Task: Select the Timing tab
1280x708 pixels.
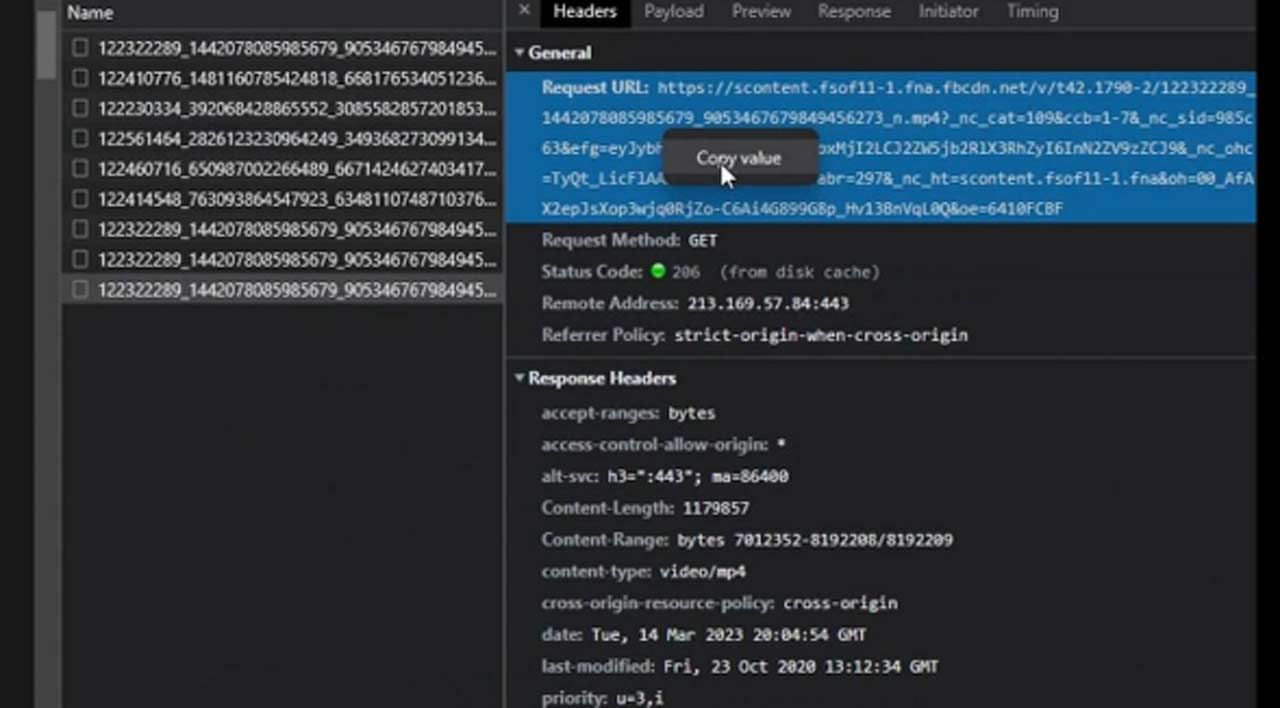Action: point(1032,12)
